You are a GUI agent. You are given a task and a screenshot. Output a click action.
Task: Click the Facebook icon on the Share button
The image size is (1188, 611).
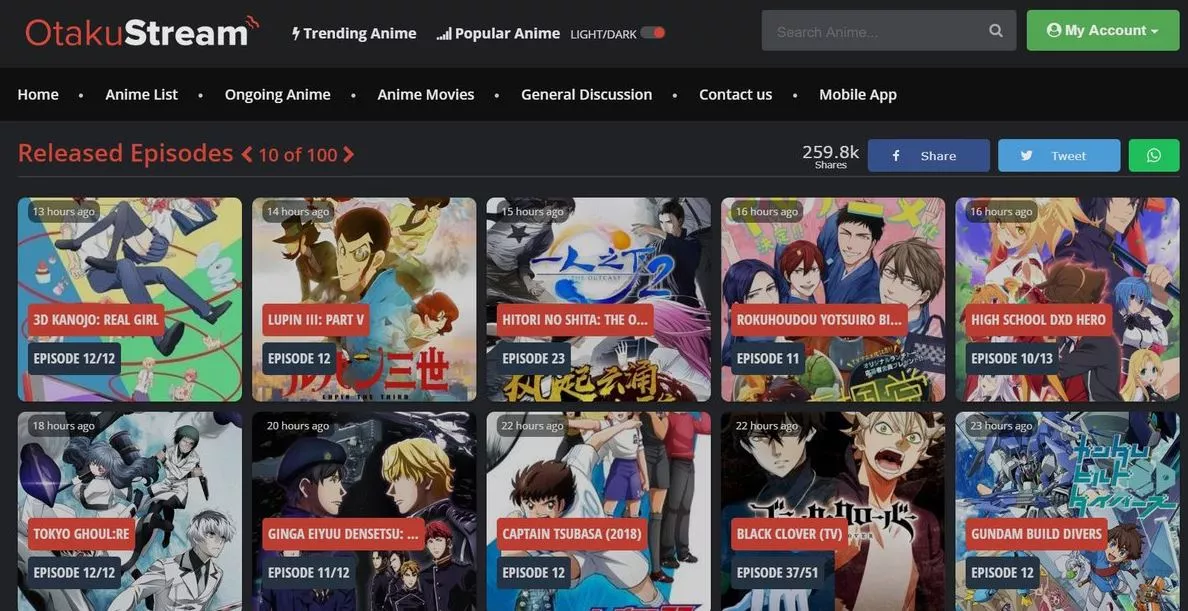point(895,155)
